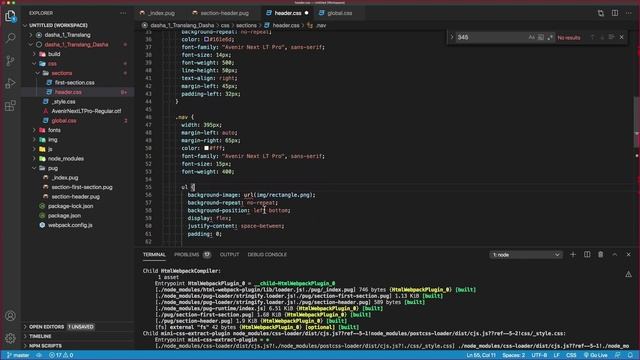Toggle find in selection
Image resolution: width=640 pixels, height=360 pixels.
611,37
